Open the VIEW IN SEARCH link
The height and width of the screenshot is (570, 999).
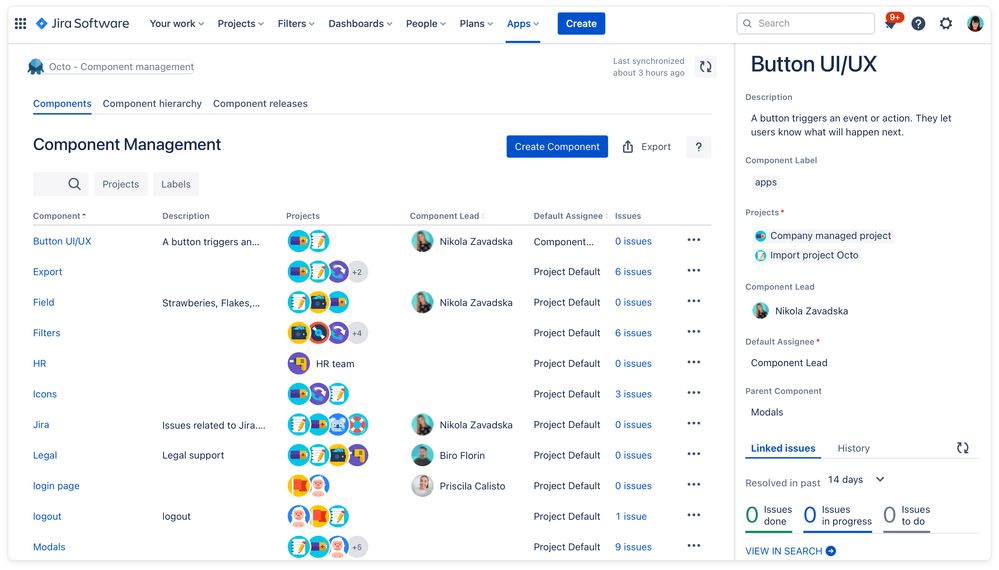[x=791, y=551]
